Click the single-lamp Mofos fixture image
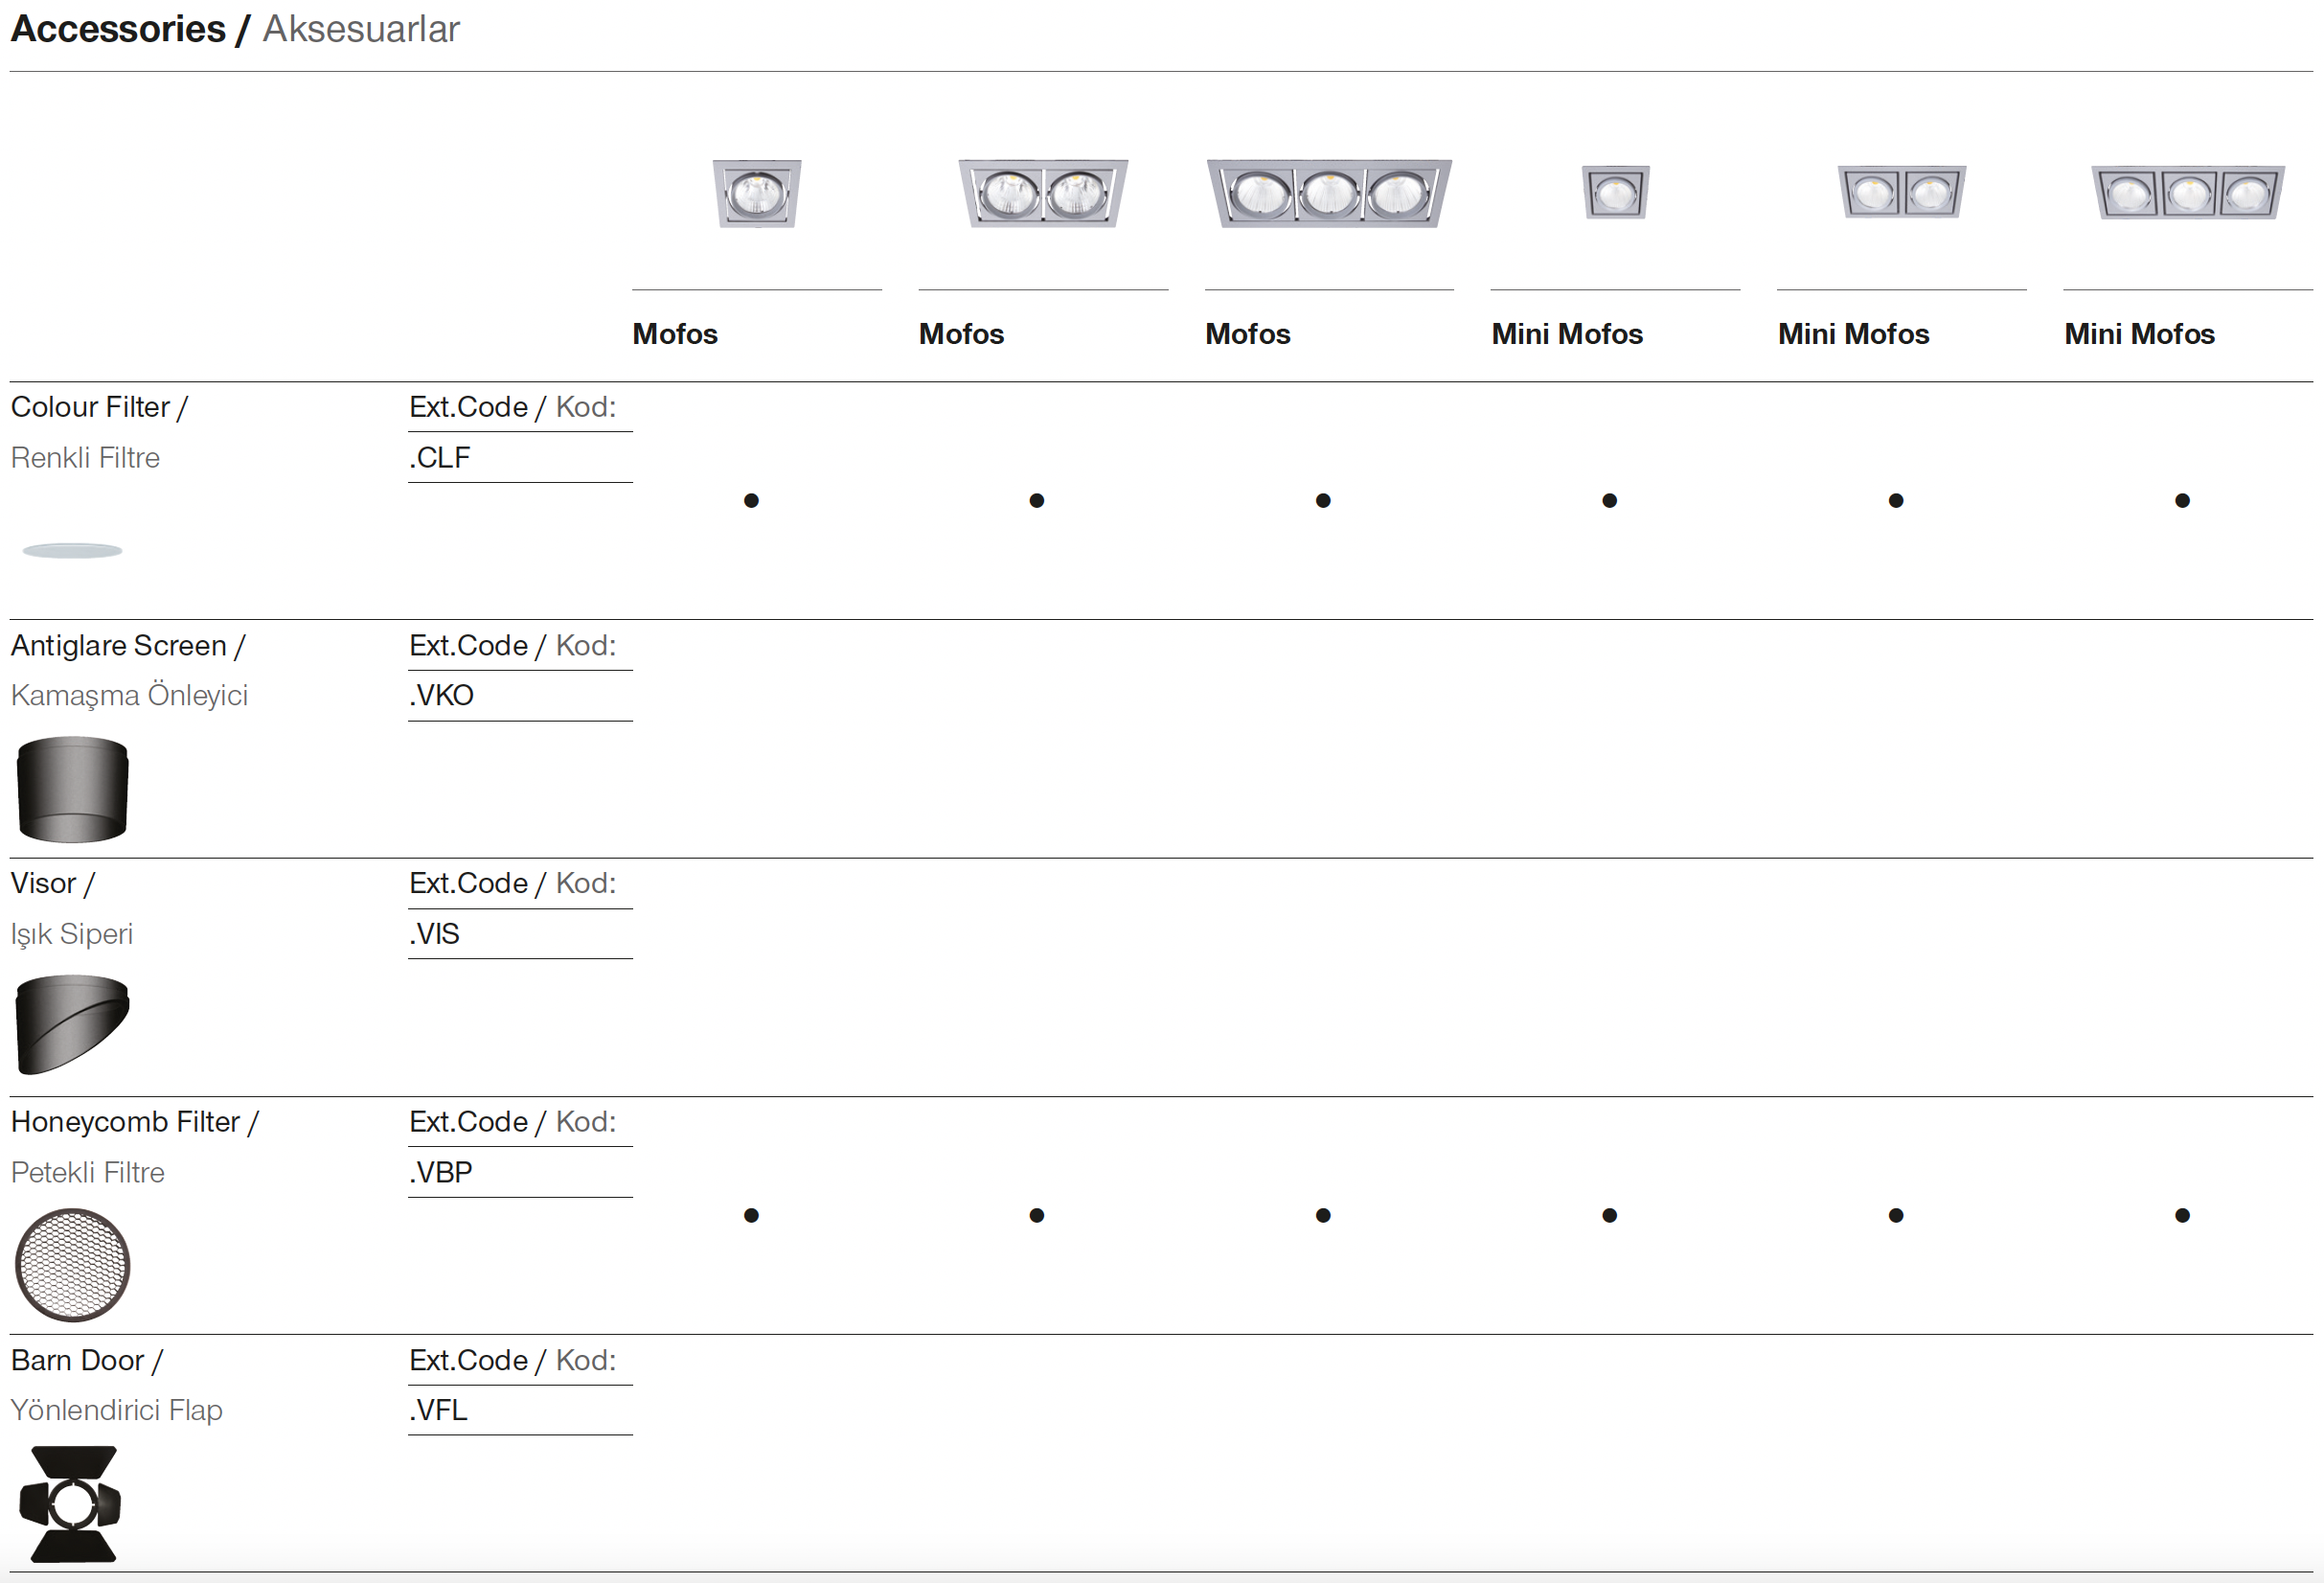This screenshot has width=2324, height=1583. pyautogui.click(x=757, y=193)
